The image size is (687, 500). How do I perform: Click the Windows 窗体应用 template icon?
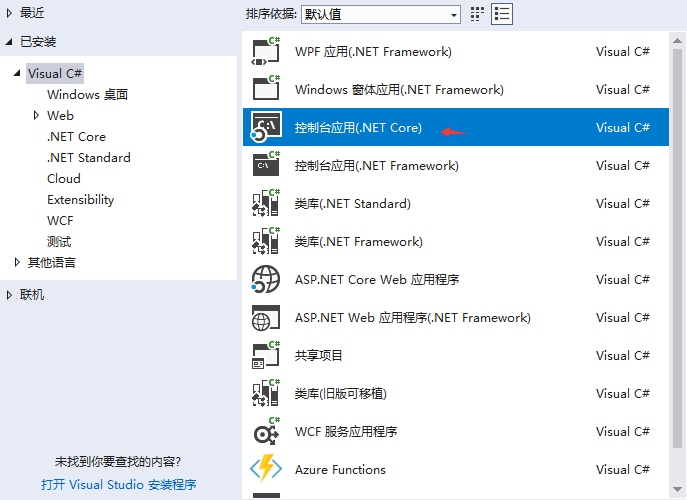click(x=266, y=90)
